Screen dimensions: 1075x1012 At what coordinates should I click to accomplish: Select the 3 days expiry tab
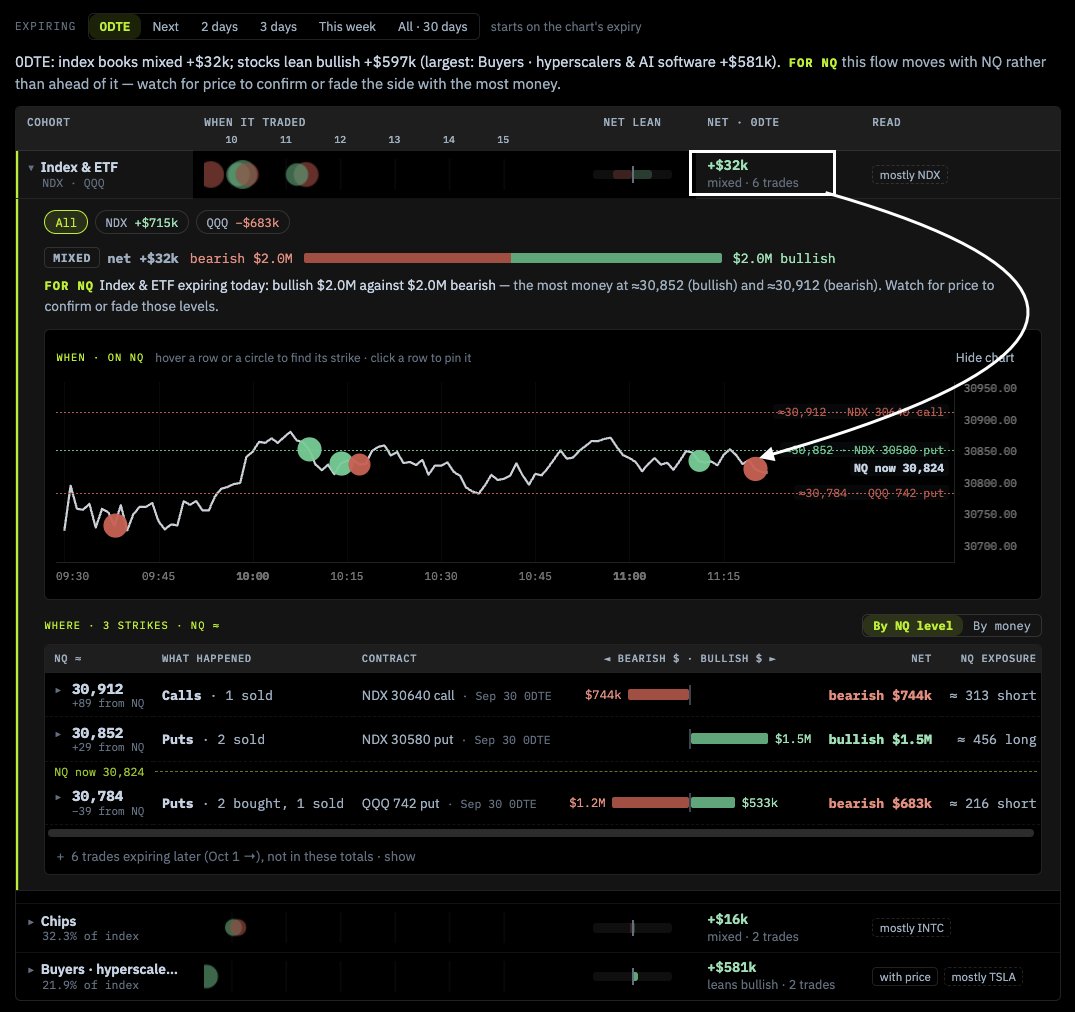coord(278,27)
